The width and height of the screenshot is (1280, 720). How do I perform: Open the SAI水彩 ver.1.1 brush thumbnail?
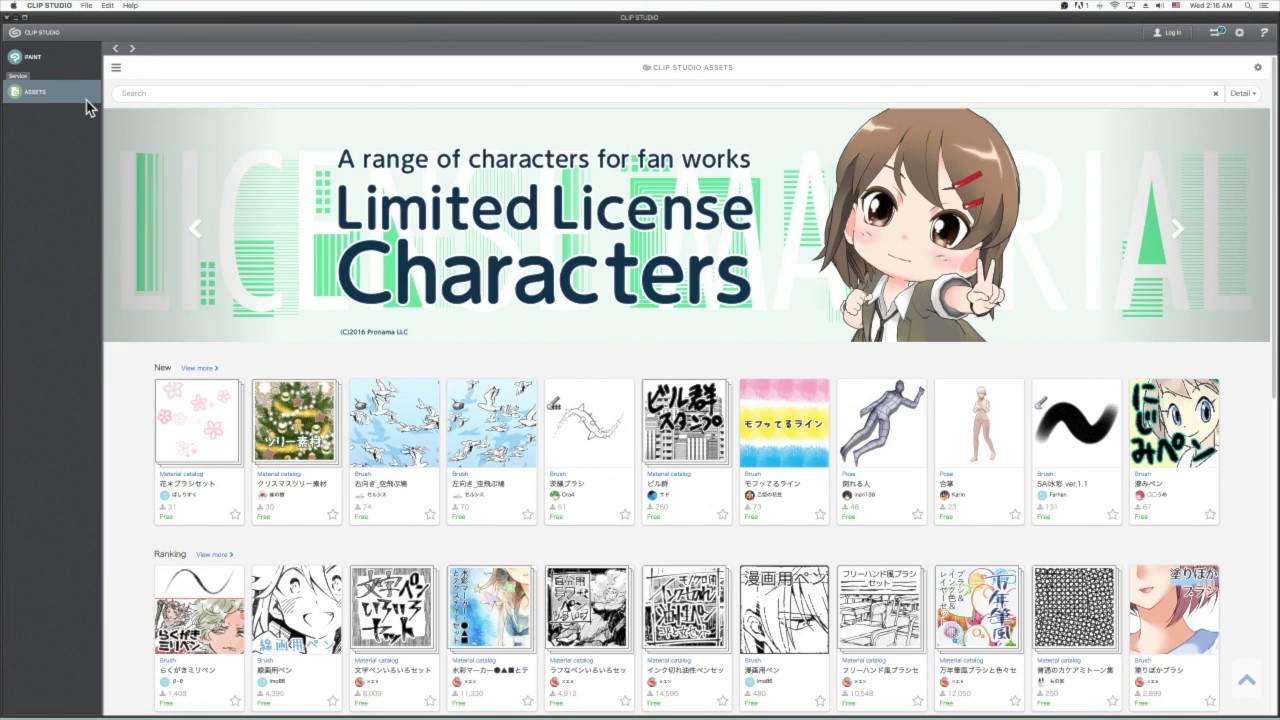1076,422
